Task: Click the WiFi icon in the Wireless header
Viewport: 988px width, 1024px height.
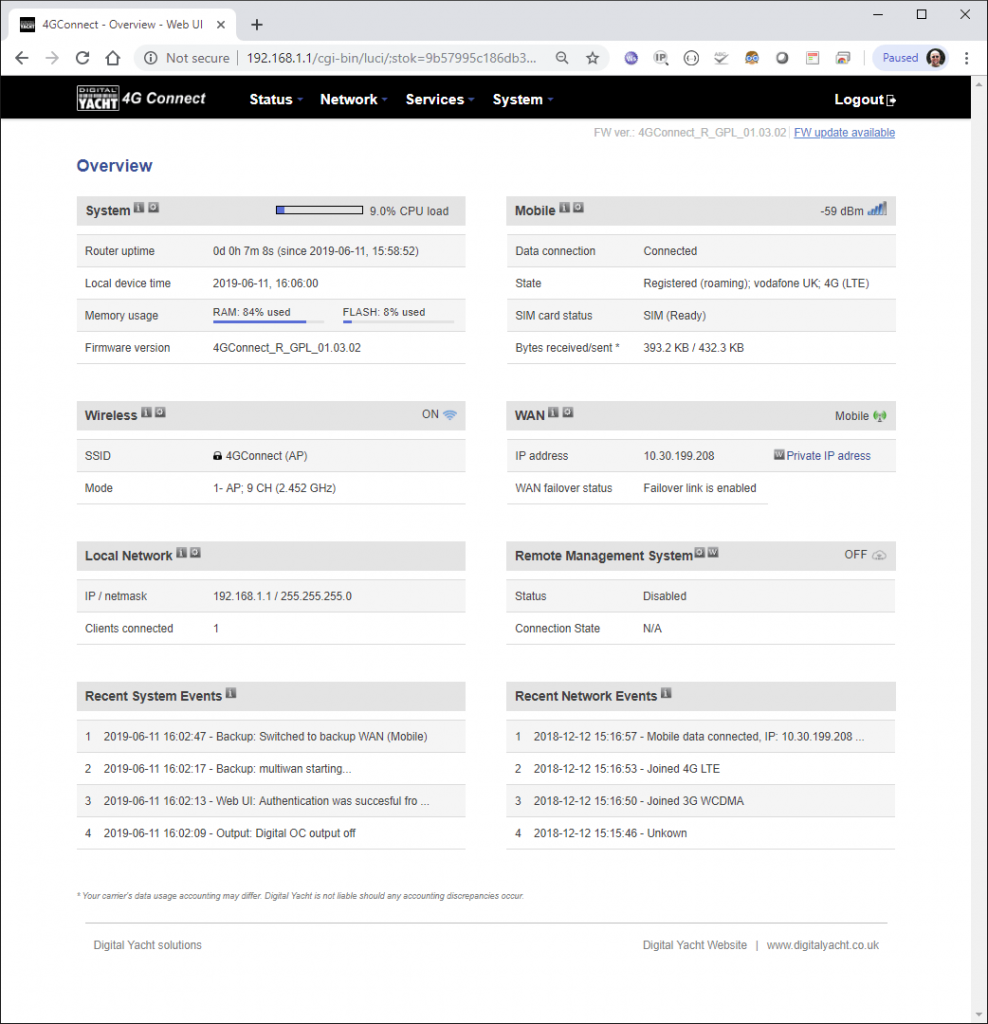Action: (x=450, y=414)
